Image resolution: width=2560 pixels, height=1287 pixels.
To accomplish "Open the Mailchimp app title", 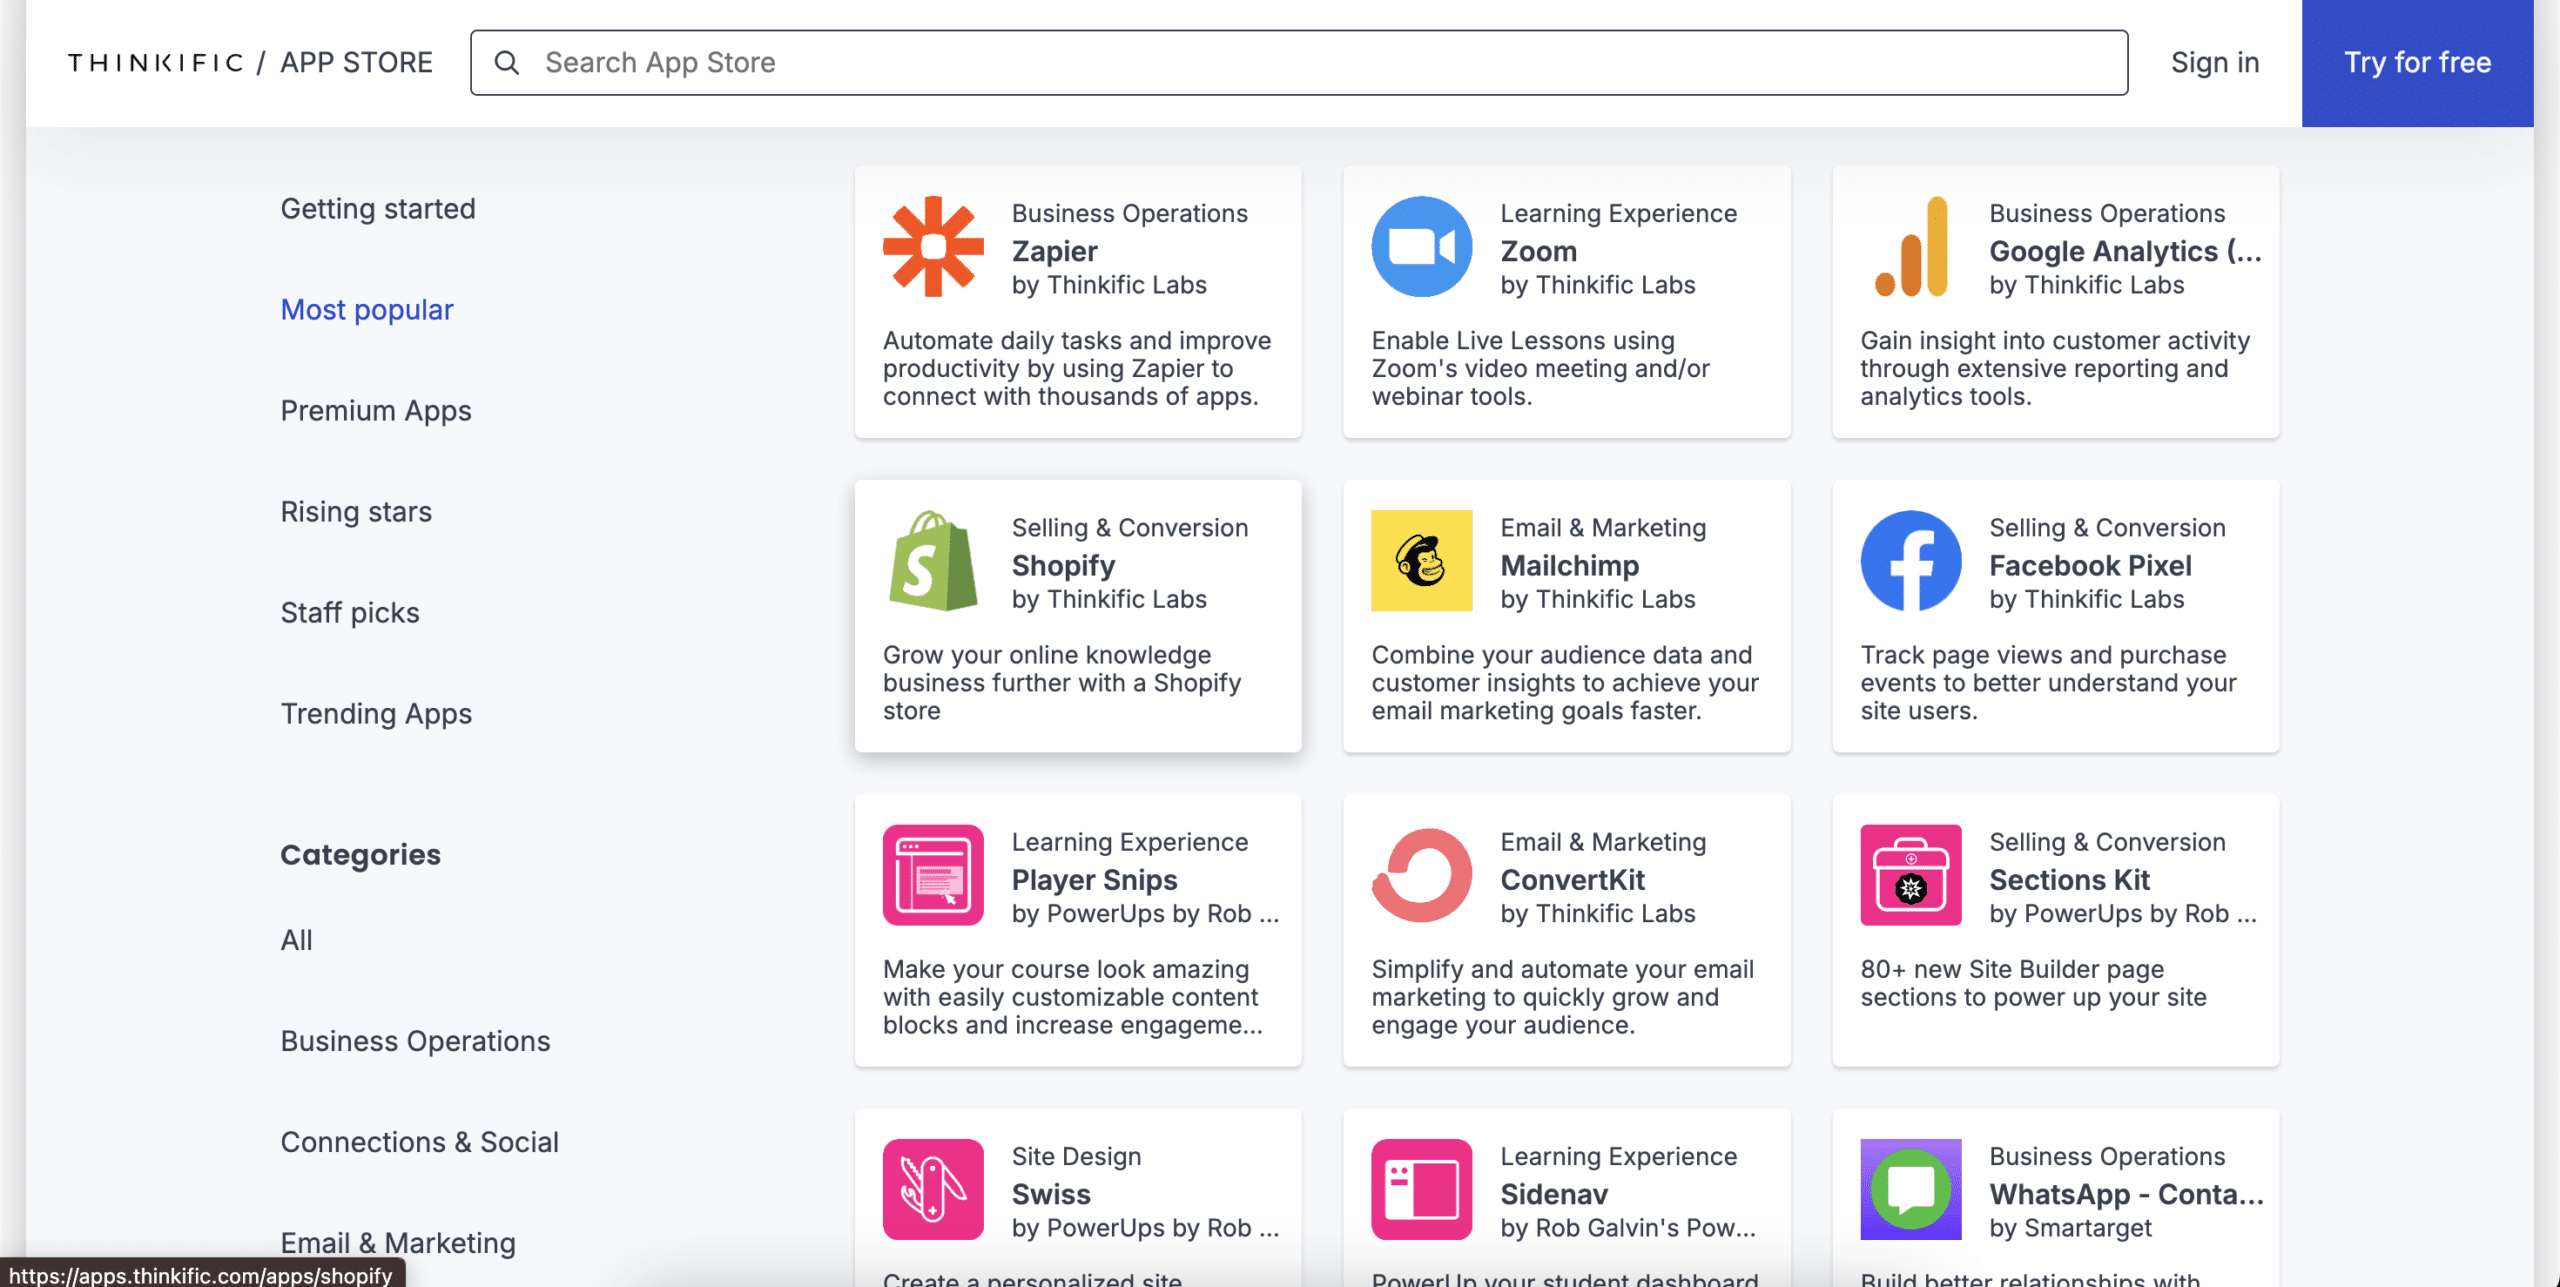I will coord(1569,565).
